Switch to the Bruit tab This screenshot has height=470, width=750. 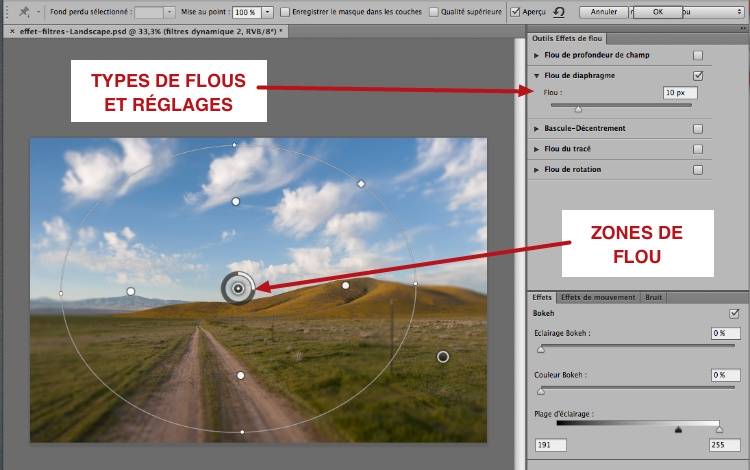pyautogui.click(x=653, y=297)
